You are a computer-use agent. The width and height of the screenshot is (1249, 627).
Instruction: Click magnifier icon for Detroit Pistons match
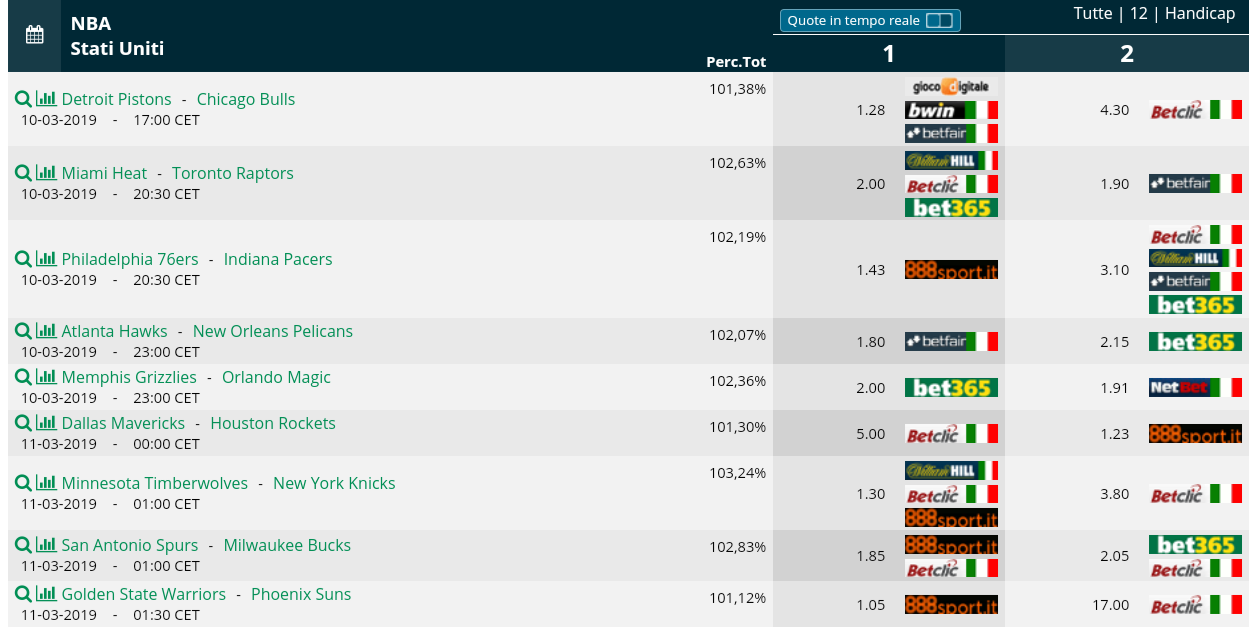point(23,99)
